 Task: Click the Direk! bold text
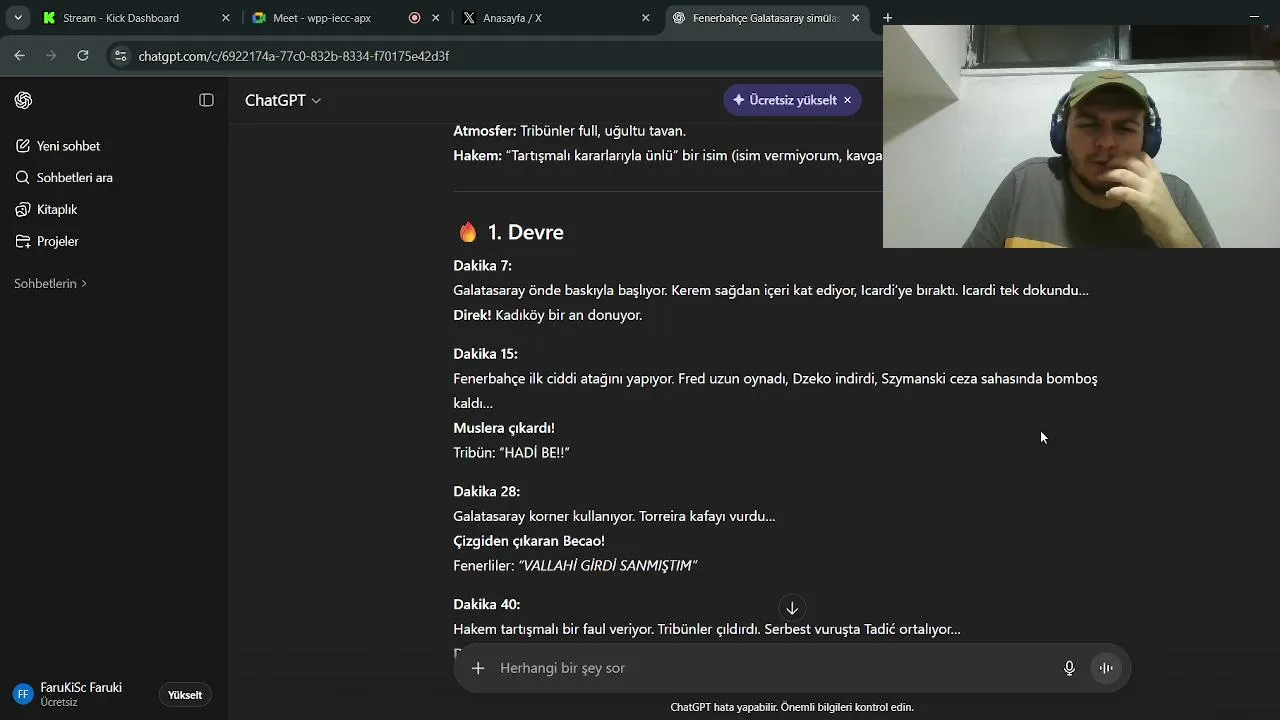[x=472, y=315]
